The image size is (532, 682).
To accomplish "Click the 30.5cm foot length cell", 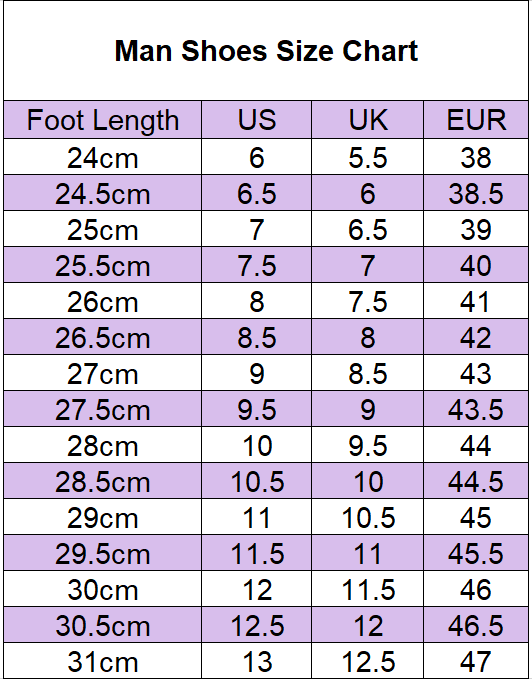I will coord(103,626).
